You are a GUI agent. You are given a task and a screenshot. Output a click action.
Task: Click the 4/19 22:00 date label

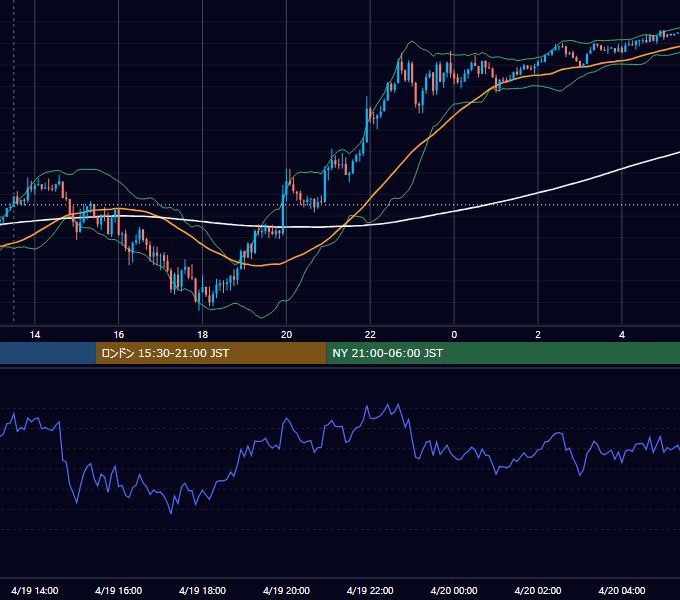tap(370, 590)
